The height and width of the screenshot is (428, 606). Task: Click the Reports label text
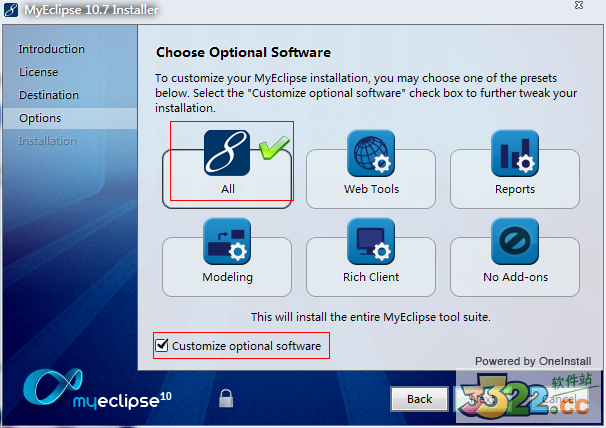[x=515, y=189]
